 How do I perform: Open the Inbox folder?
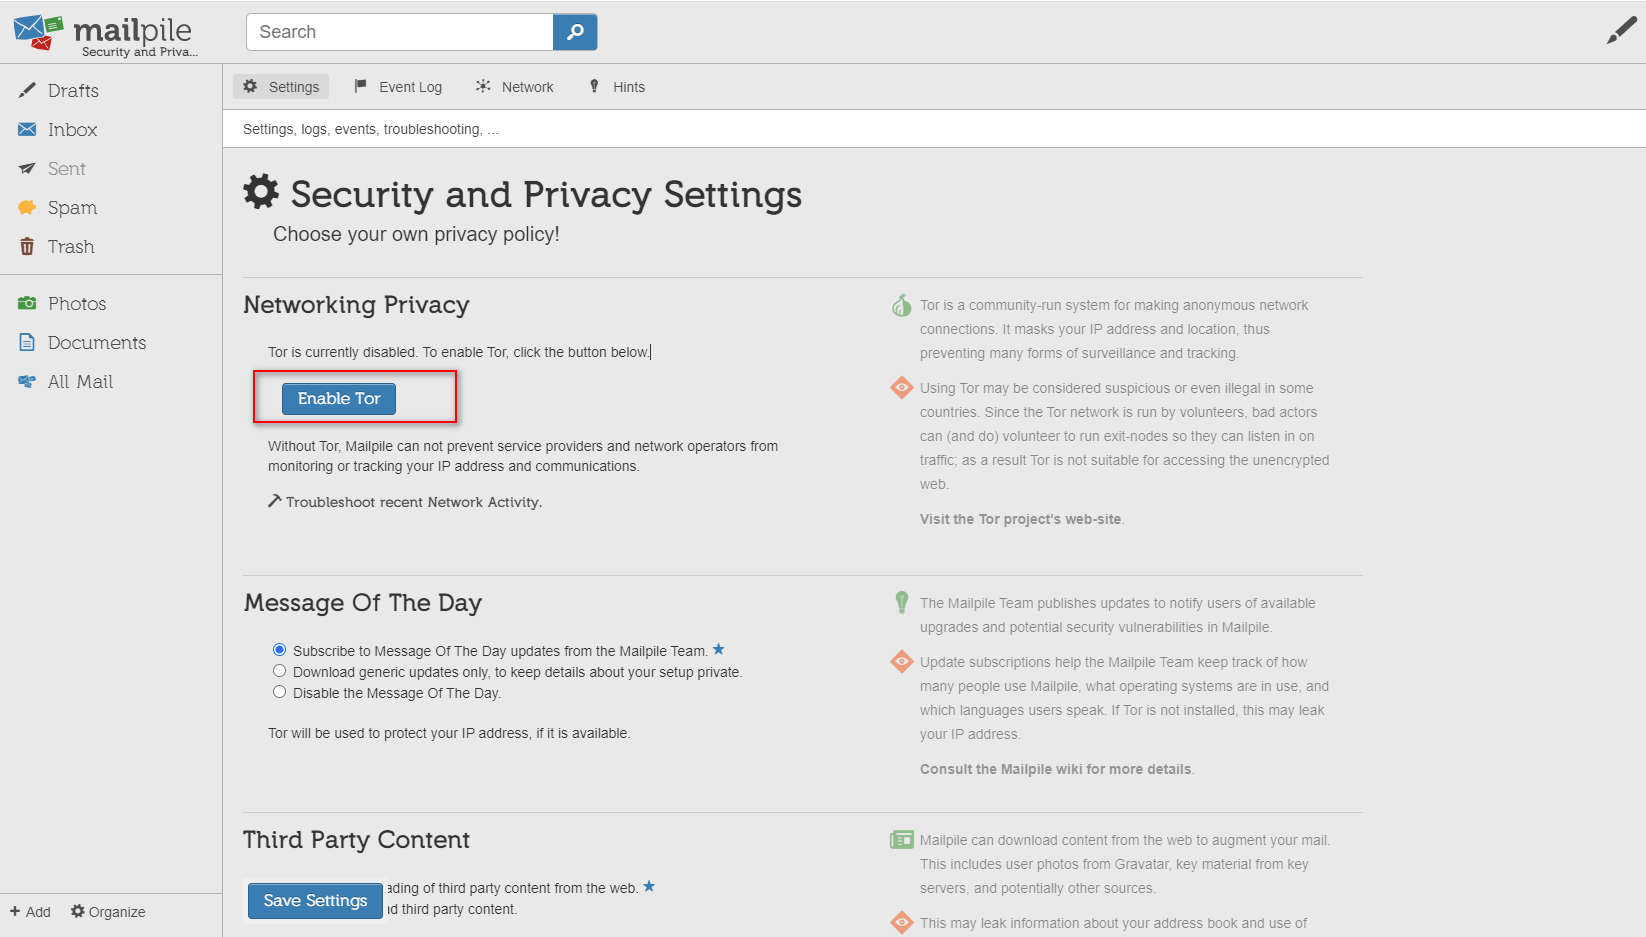(72, 130)
